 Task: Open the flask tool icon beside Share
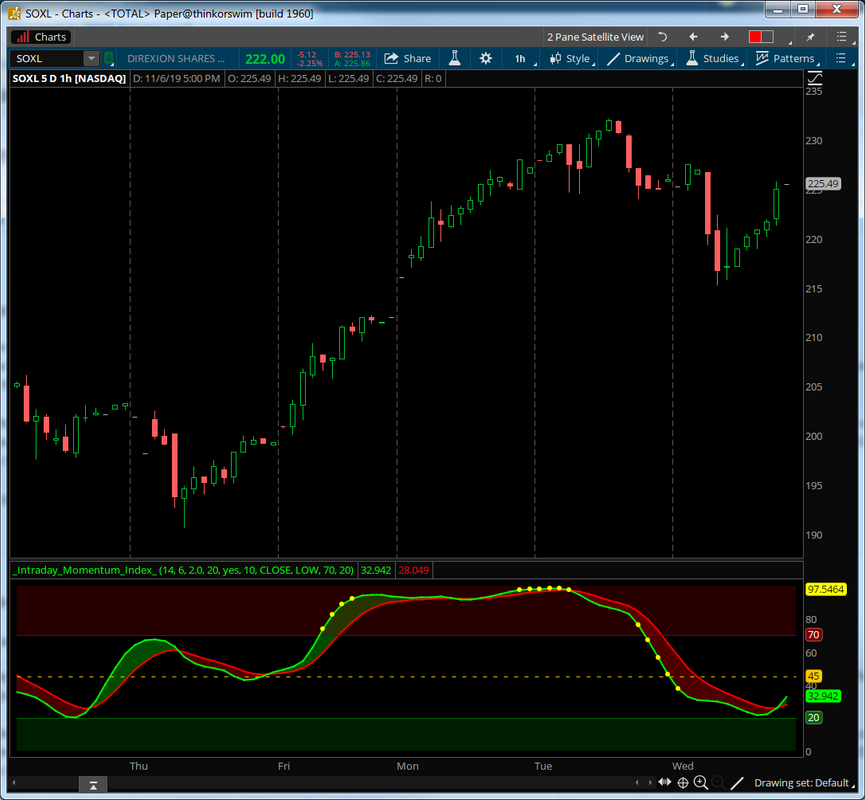coord(455,58)
